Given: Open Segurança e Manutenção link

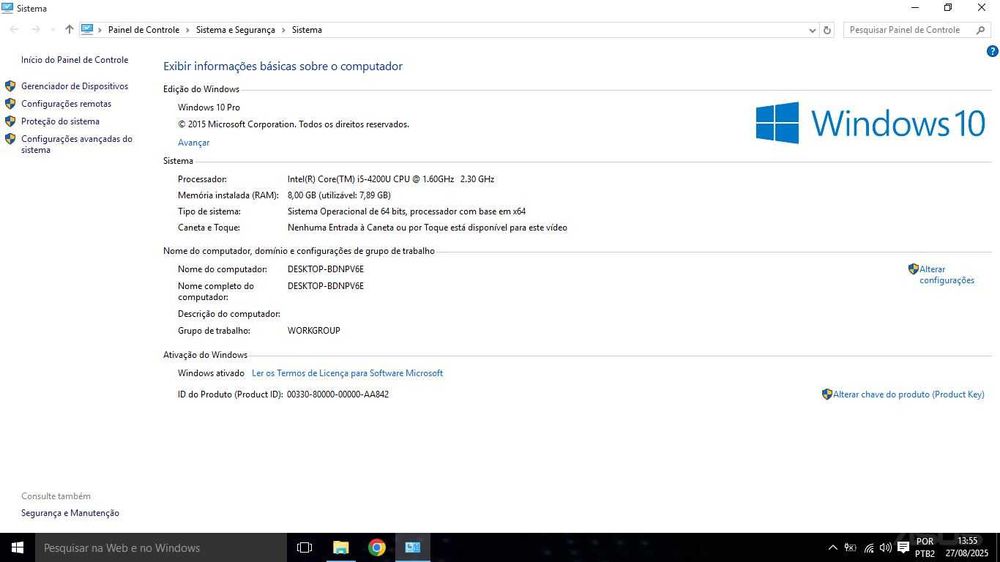Looking at the screenshot, I should click(70, 513).
